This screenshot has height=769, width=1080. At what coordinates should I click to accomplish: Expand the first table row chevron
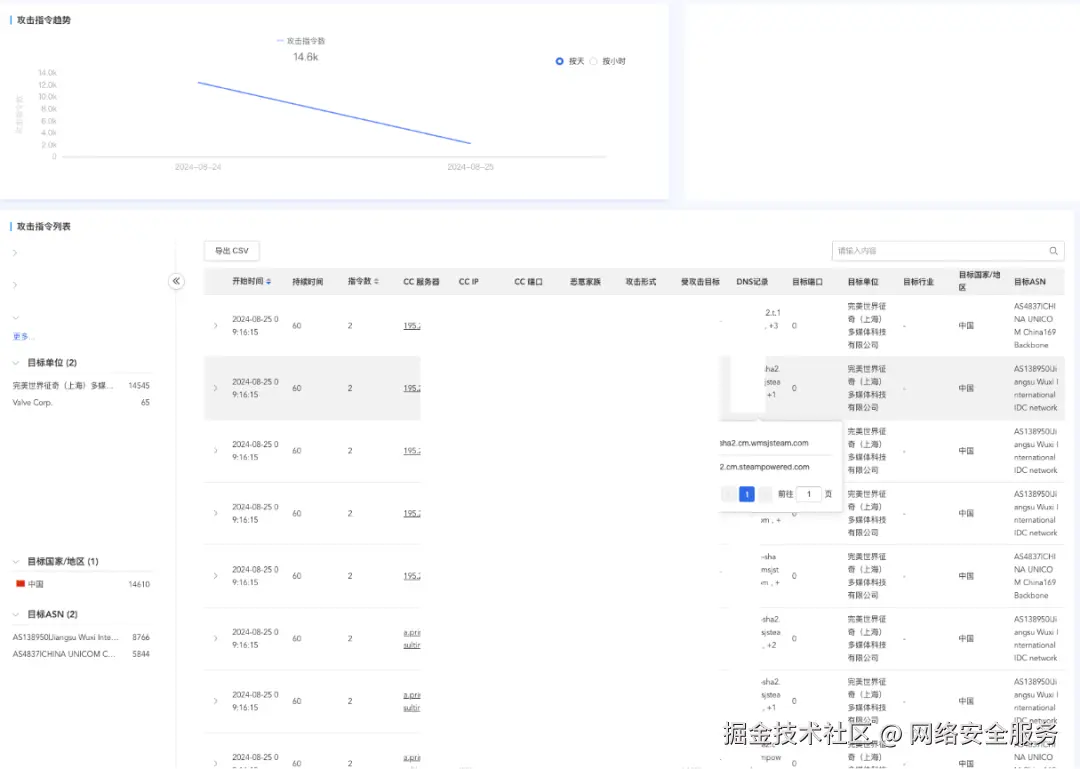click(x=215, y=325)
